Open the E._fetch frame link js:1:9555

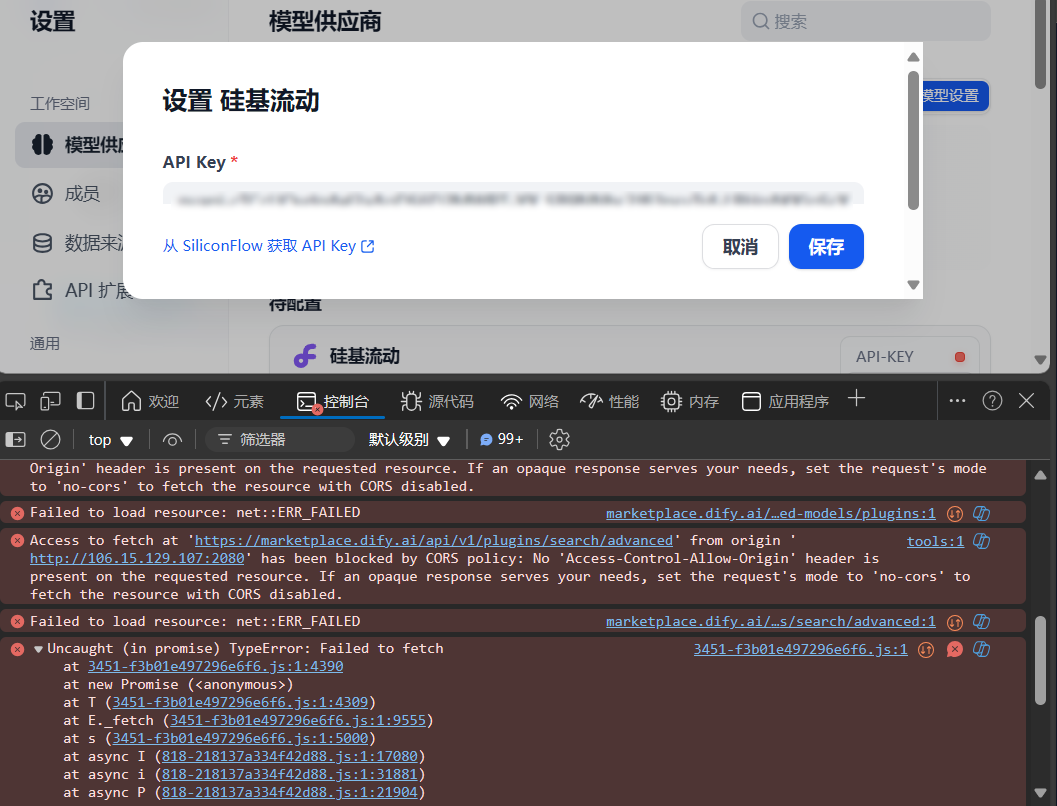[x=298, y=720]
